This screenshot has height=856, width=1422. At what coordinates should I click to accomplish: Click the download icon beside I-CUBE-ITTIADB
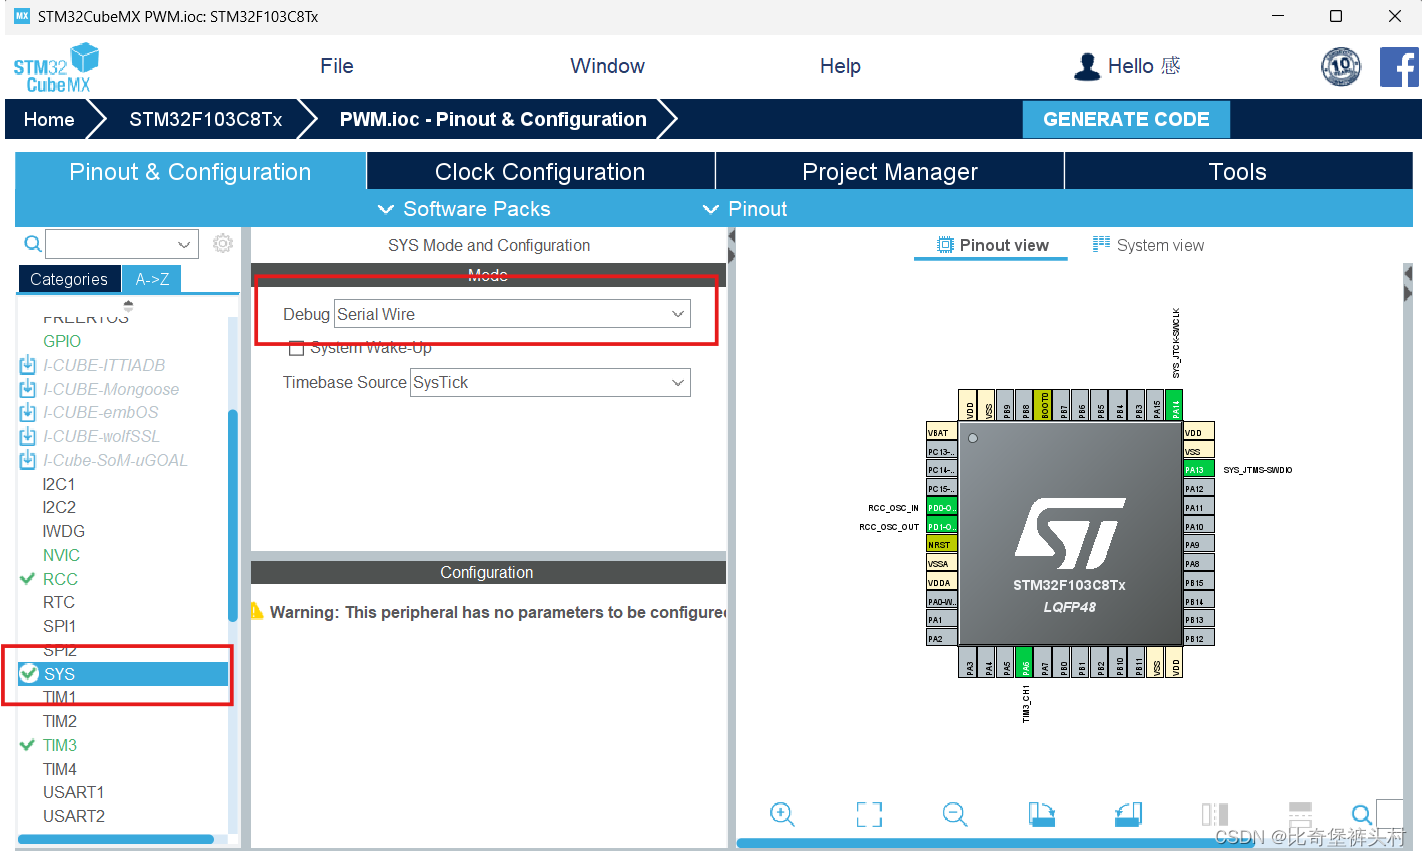(28, 365)
